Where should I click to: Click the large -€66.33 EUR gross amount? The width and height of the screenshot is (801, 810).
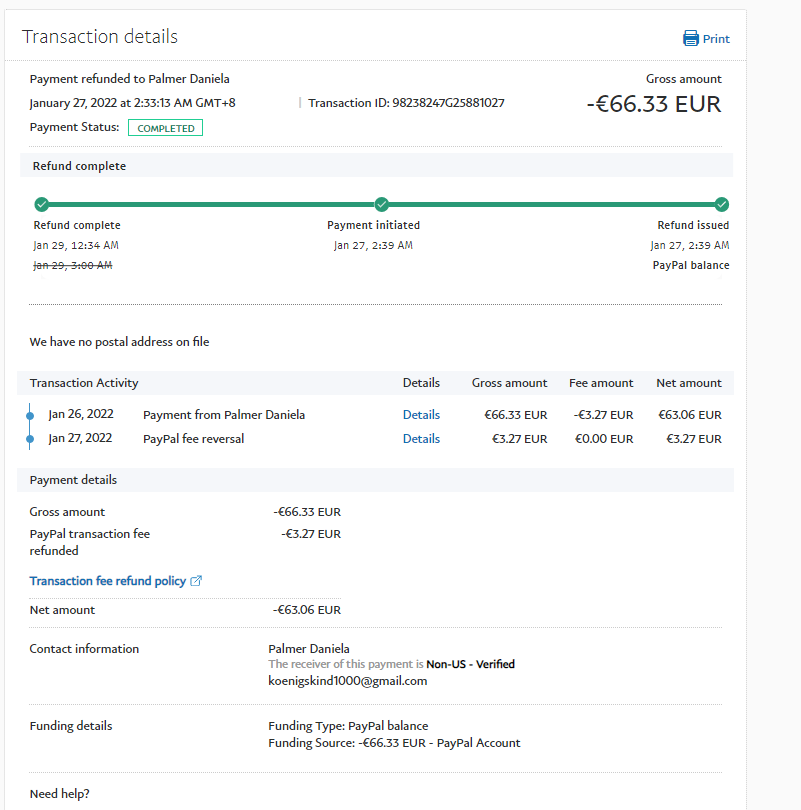(653, 104)
